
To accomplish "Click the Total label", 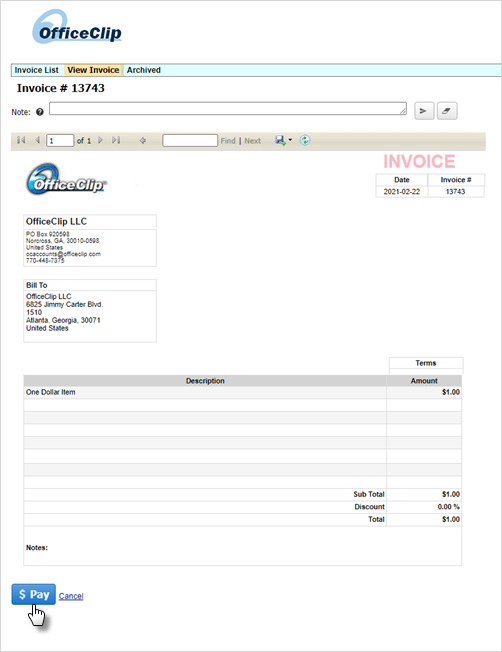I will pyautogui.click(x=376, y=519).
